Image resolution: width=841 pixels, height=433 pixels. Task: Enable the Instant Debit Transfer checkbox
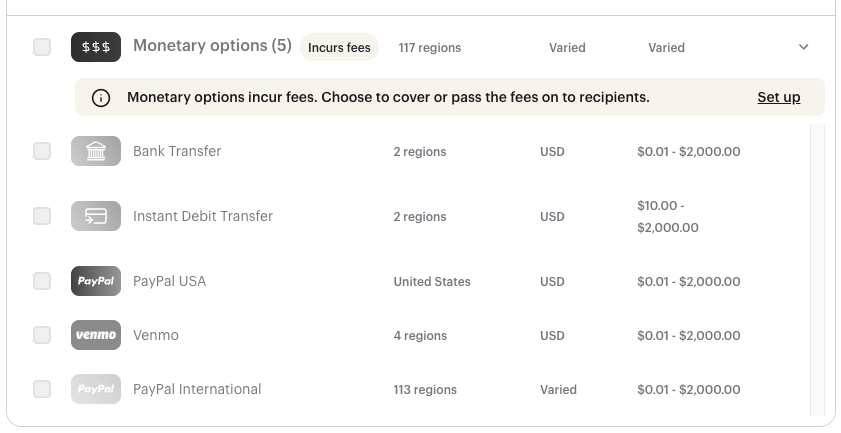pos(42,216)
